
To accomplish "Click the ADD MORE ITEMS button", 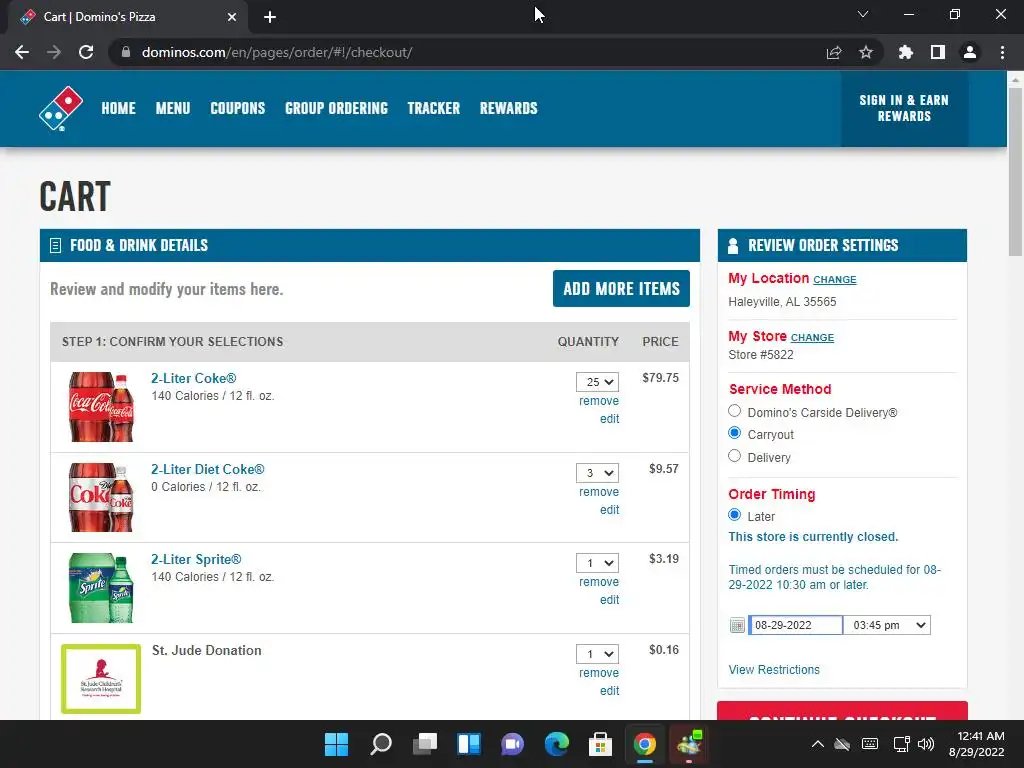I will tap(621, 289).
